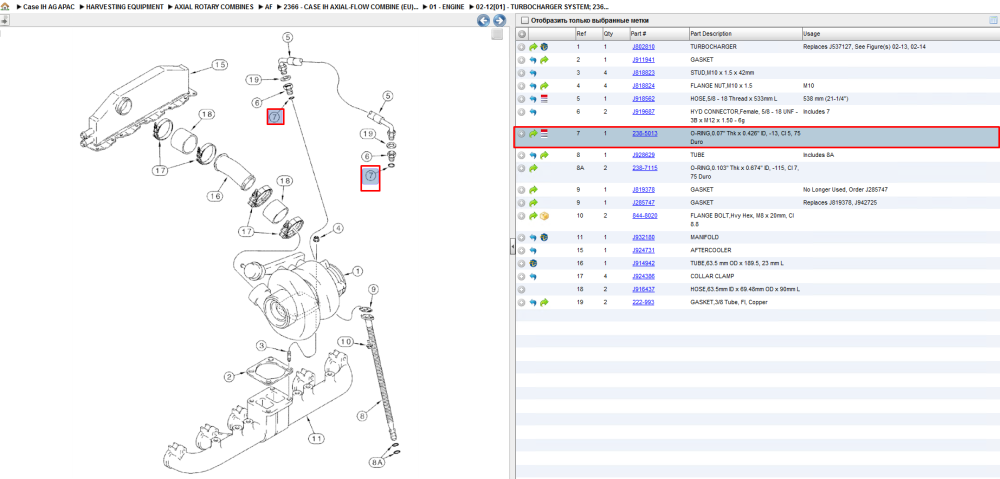Click green arrow icon in ref 19 copper GASKET row

(x=544, y=302)
